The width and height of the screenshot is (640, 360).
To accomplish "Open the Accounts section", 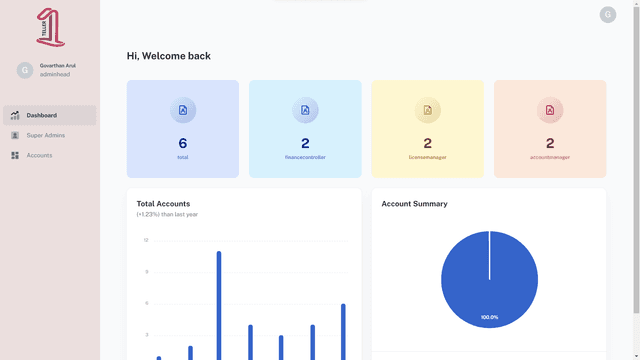I will coord(50,156).
